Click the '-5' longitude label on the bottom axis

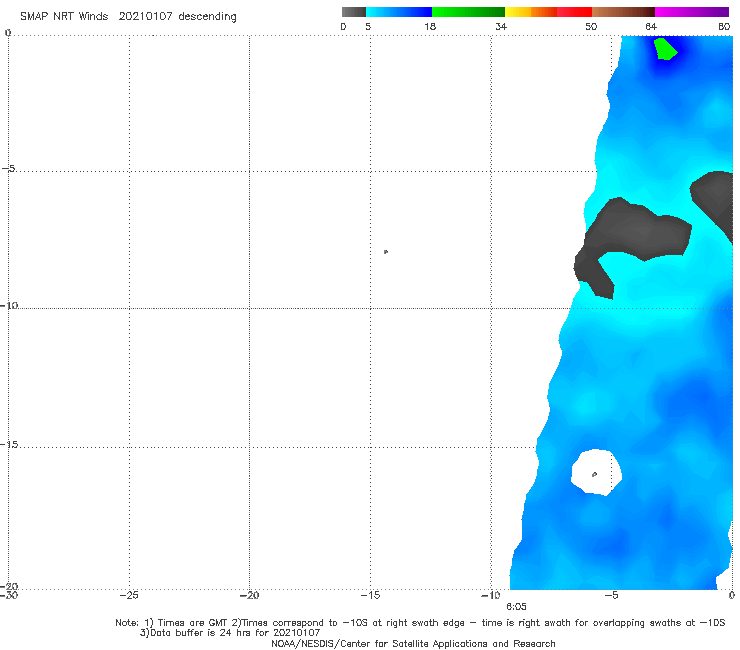611,595
